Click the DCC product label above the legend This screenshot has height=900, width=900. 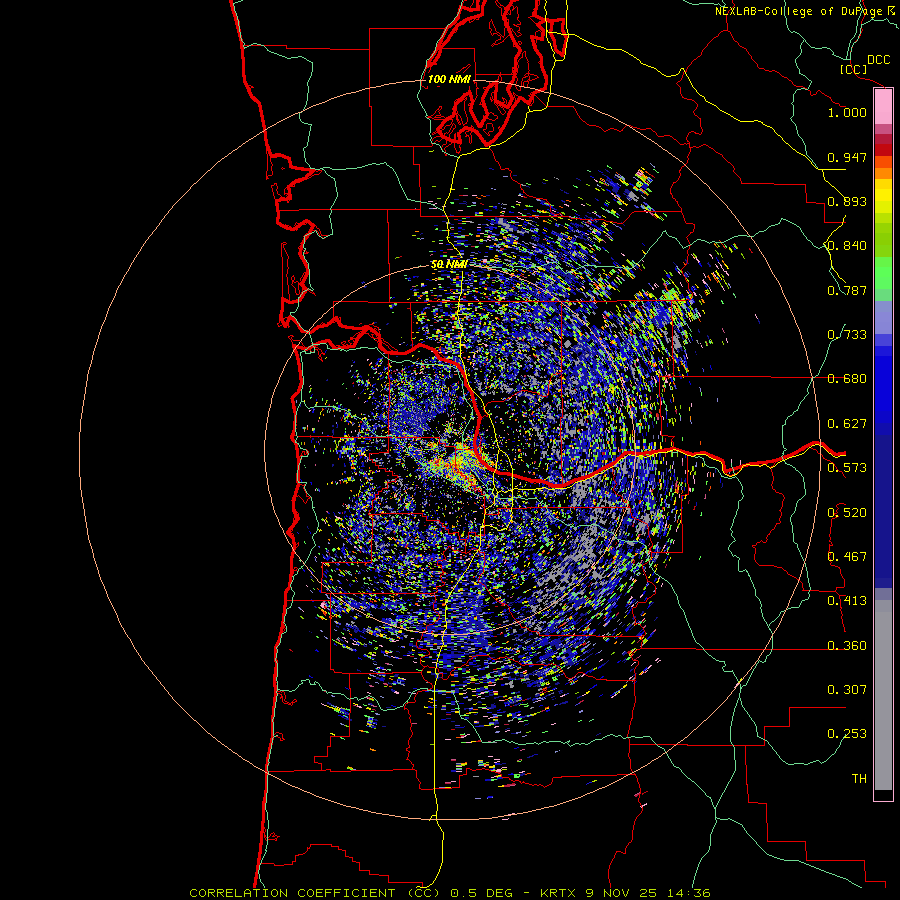tap(878, 60)
